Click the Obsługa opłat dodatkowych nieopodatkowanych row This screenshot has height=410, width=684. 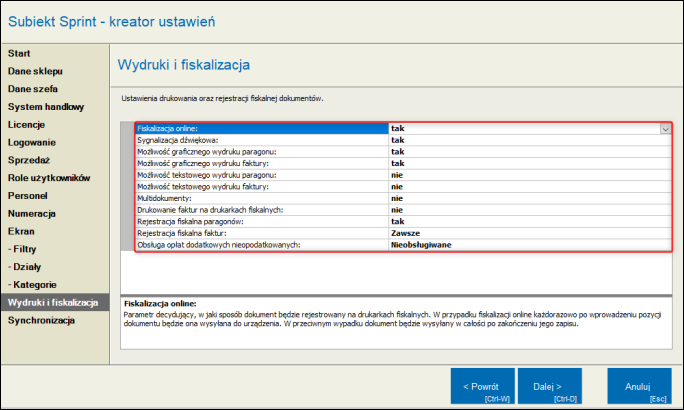pyautogui.click(x=261, y=244)
